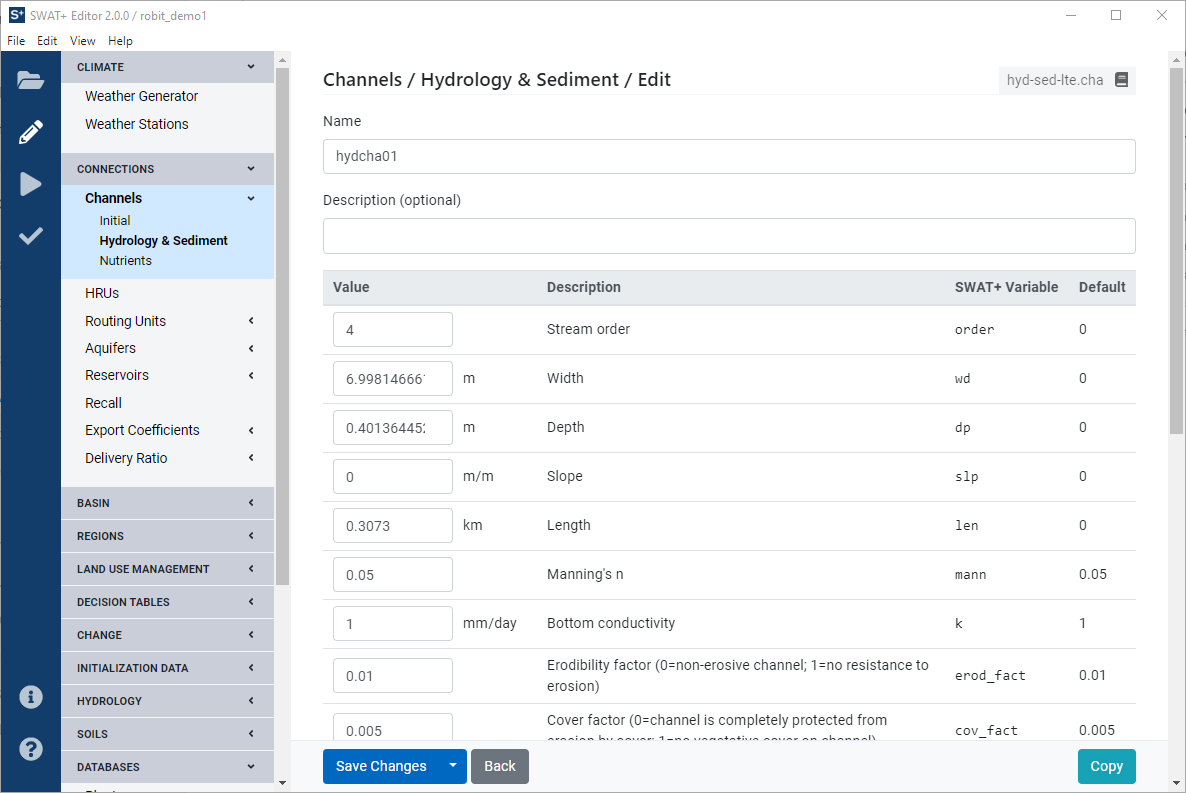Collapse the Climate section header

(167, 67)
